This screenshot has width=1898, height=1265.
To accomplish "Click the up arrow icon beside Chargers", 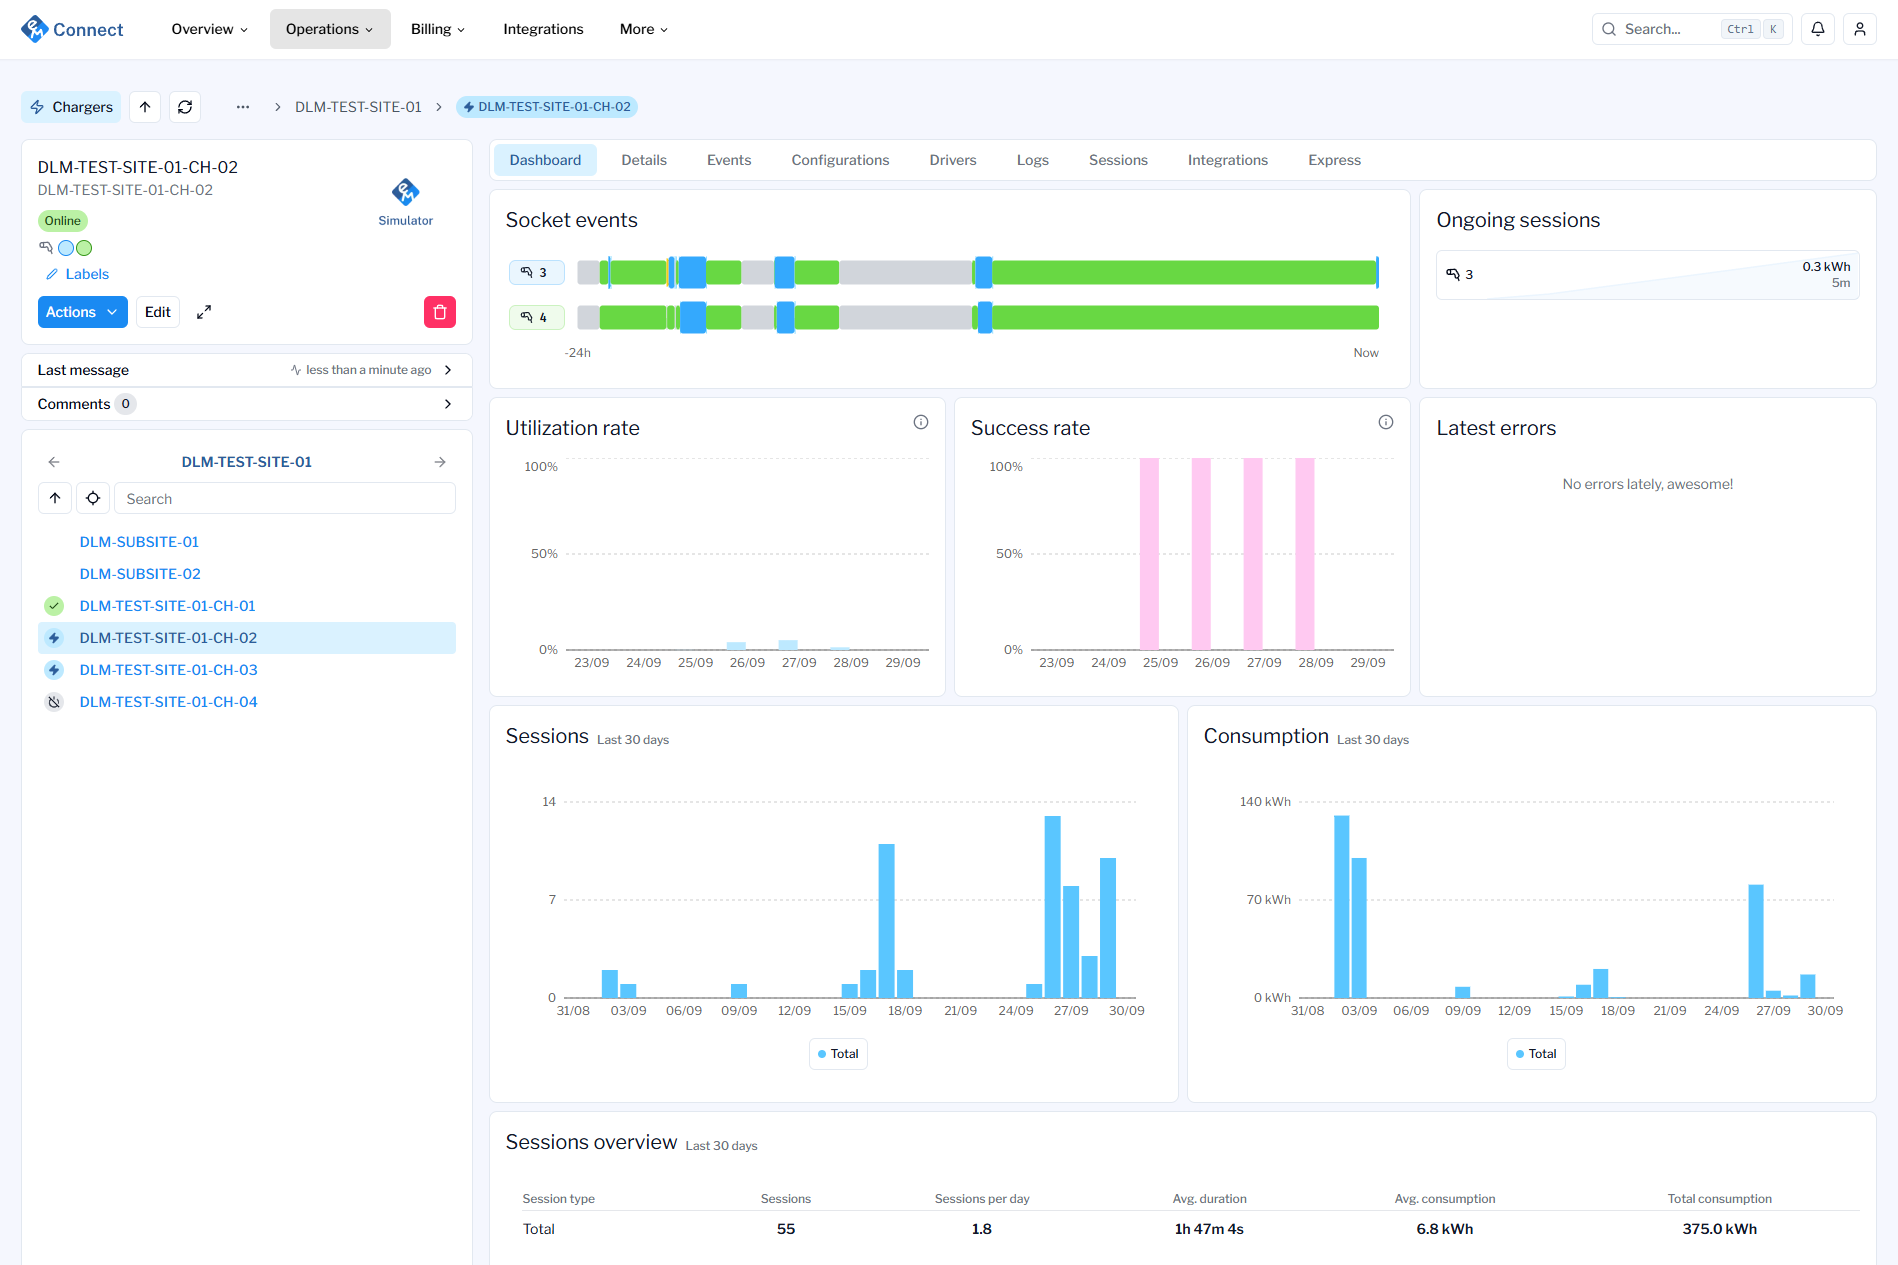I will (145, 107).
